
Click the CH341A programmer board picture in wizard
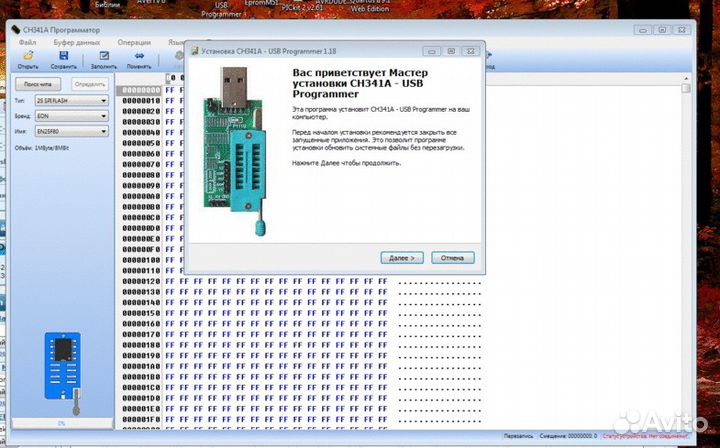point(235,151)
